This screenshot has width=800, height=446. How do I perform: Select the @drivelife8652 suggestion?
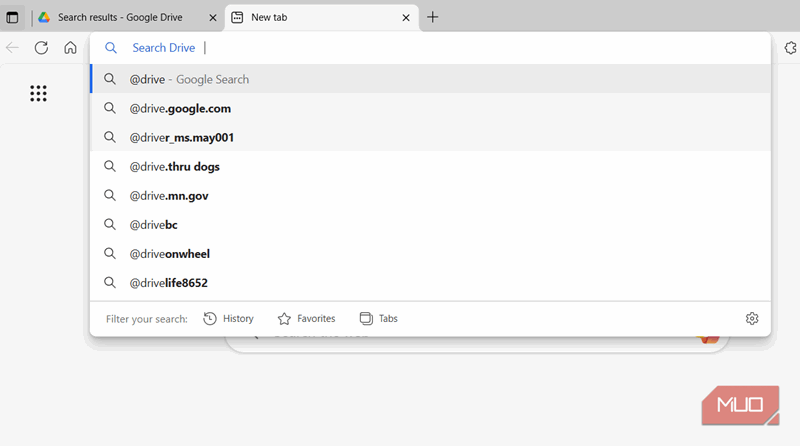(x=430, y=283)
